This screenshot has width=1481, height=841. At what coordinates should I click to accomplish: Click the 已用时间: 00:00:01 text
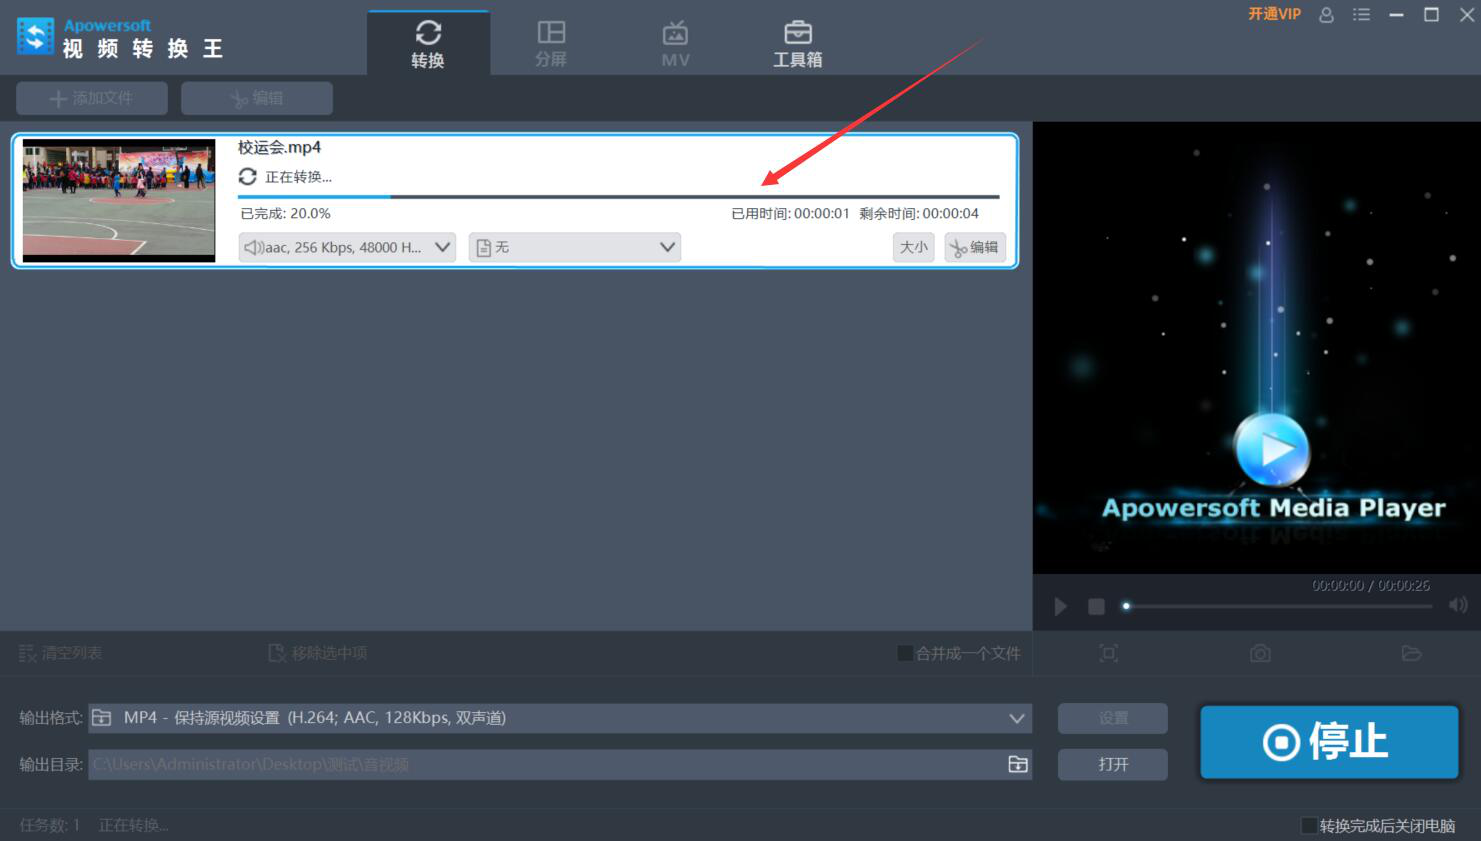coord(790,213)
